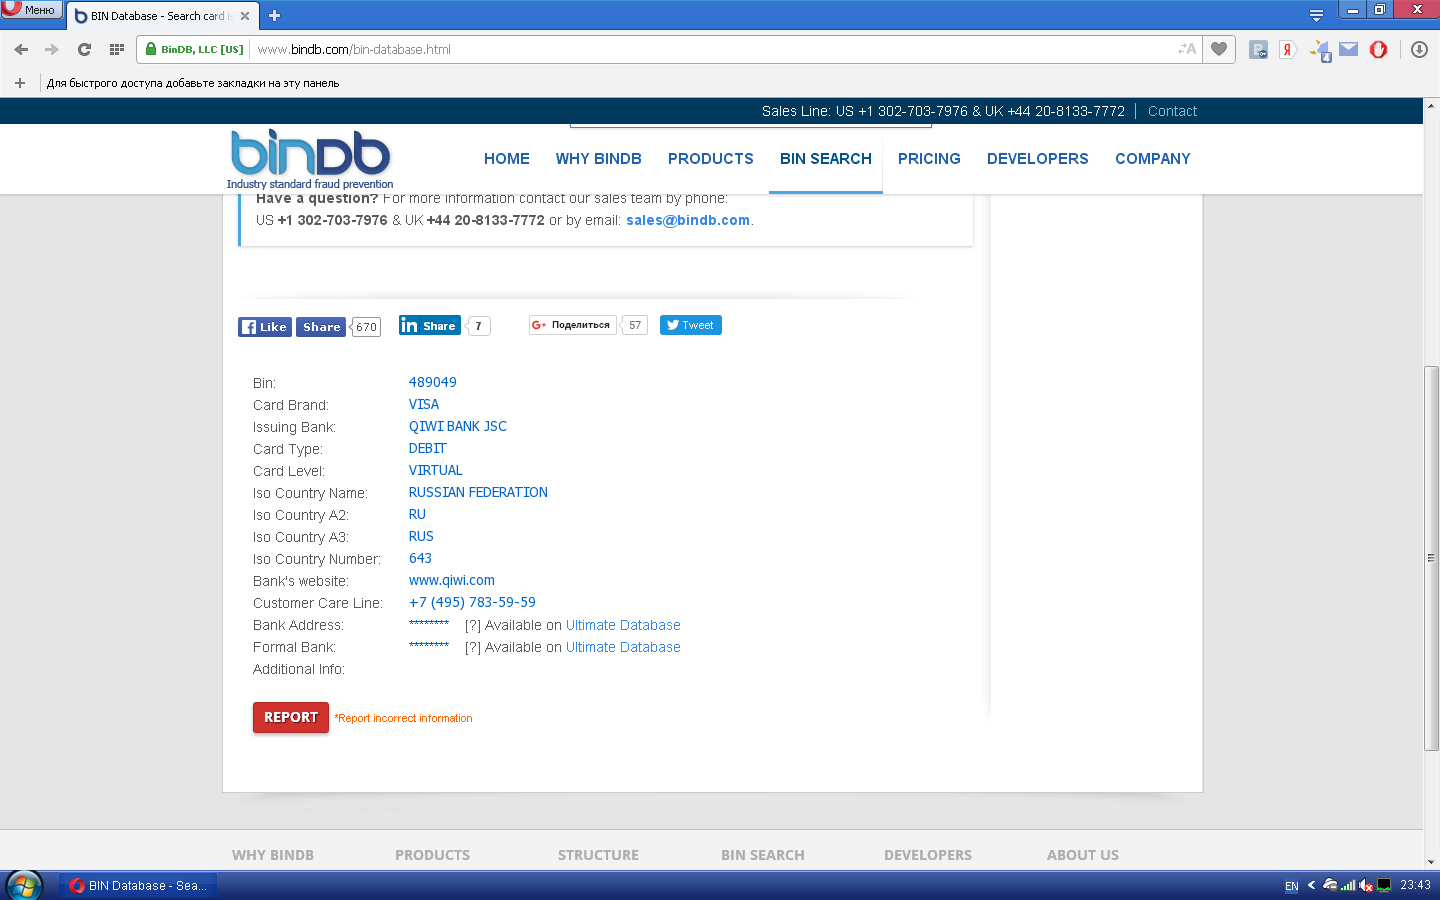Open the tab list menu dropdown

[x=1316, y=15]
